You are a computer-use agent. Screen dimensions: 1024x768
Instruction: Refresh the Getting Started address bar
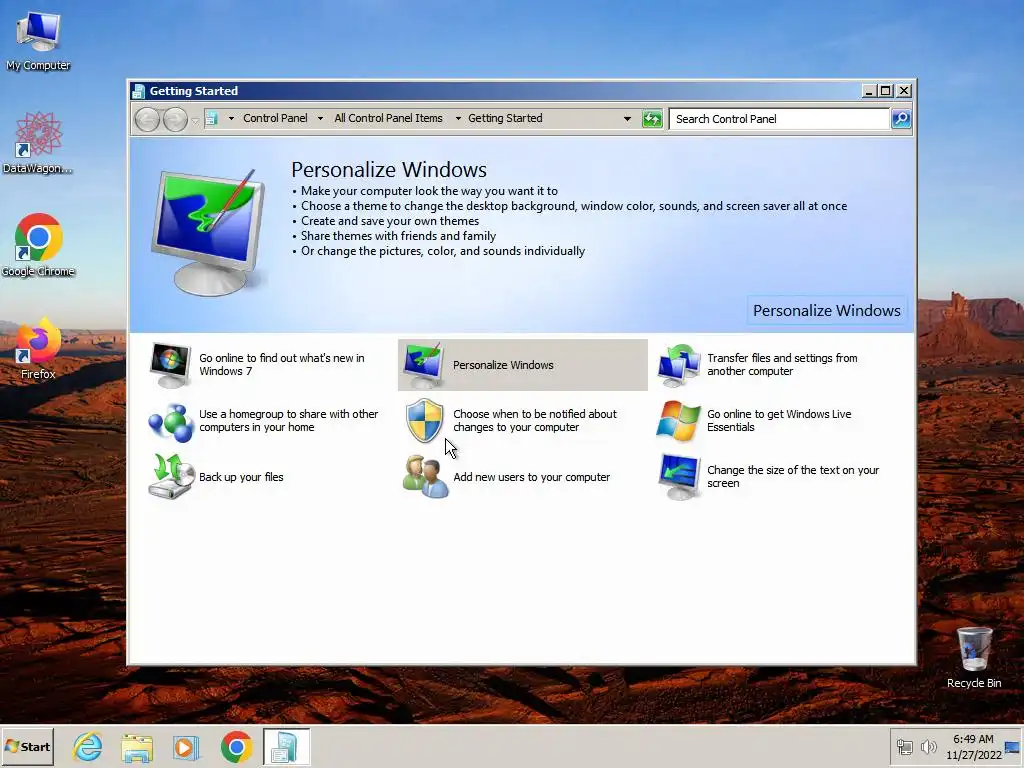tap(652, 119)
